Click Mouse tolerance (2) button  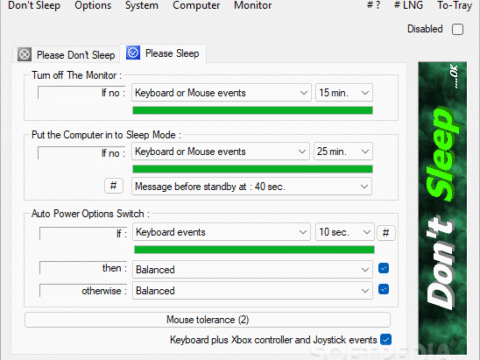point(207,320)
